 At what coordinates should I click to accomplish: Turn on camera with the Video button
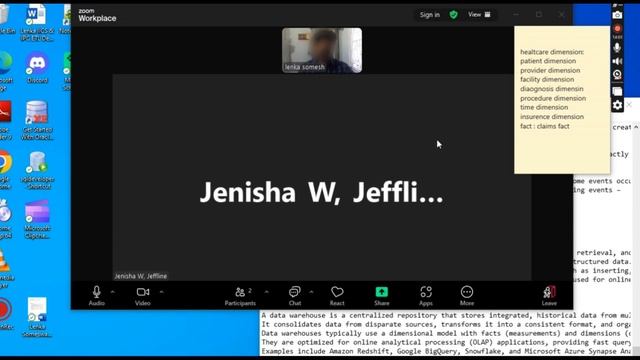pyautogui.click(x=142, y=296)
